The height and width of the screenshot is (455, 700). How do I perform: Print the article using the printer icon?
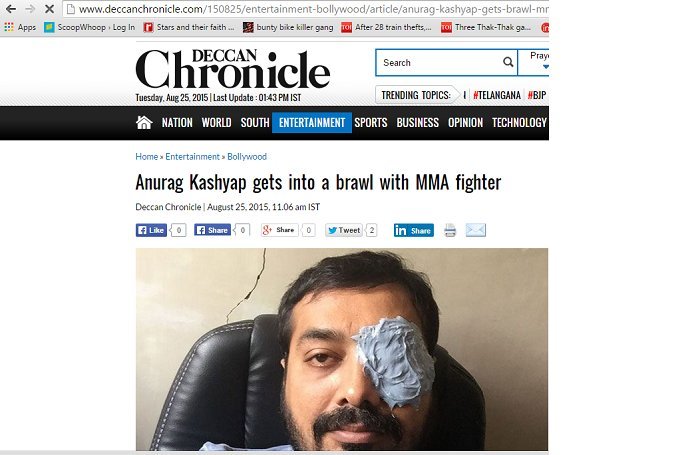click(x=450, y=230)
